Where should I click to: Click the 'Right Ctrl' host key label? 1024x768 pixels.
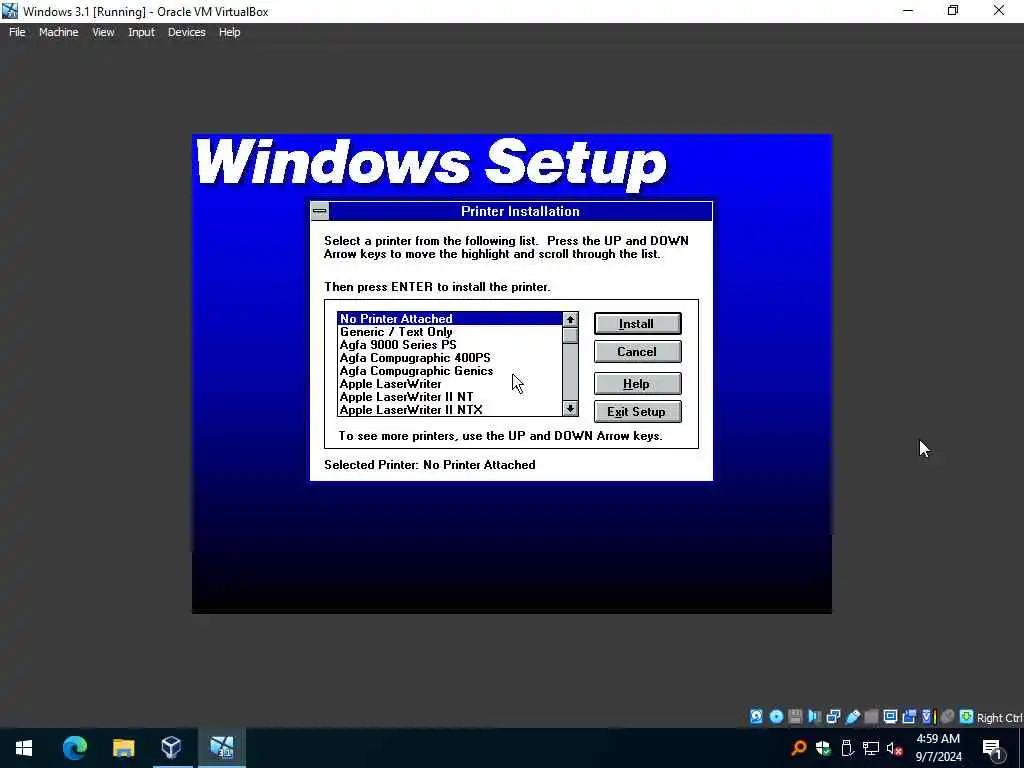pos(1000,718)
